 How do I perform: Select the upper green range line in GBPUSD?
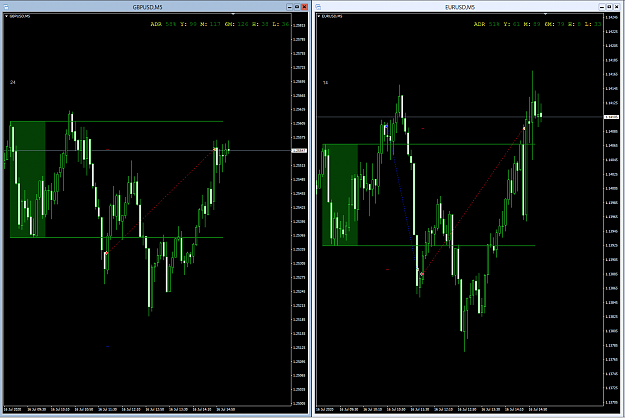[116, 121]
